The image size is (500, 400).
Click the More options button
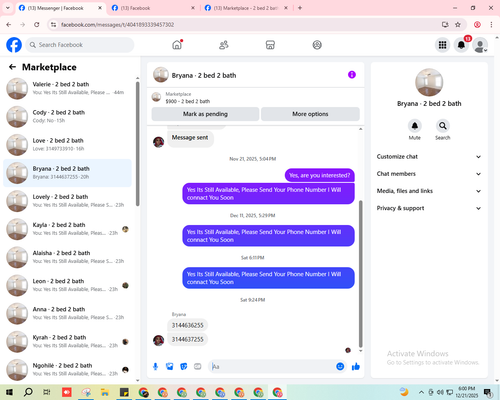(310, 114)
